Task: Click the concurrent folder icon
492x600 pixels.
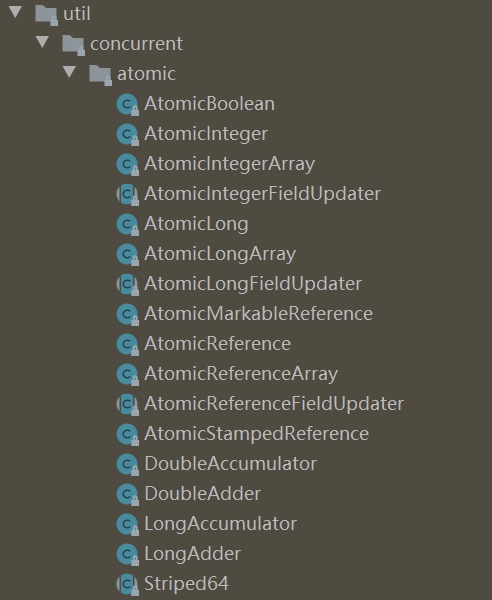Action: click(x=73, y=45)
